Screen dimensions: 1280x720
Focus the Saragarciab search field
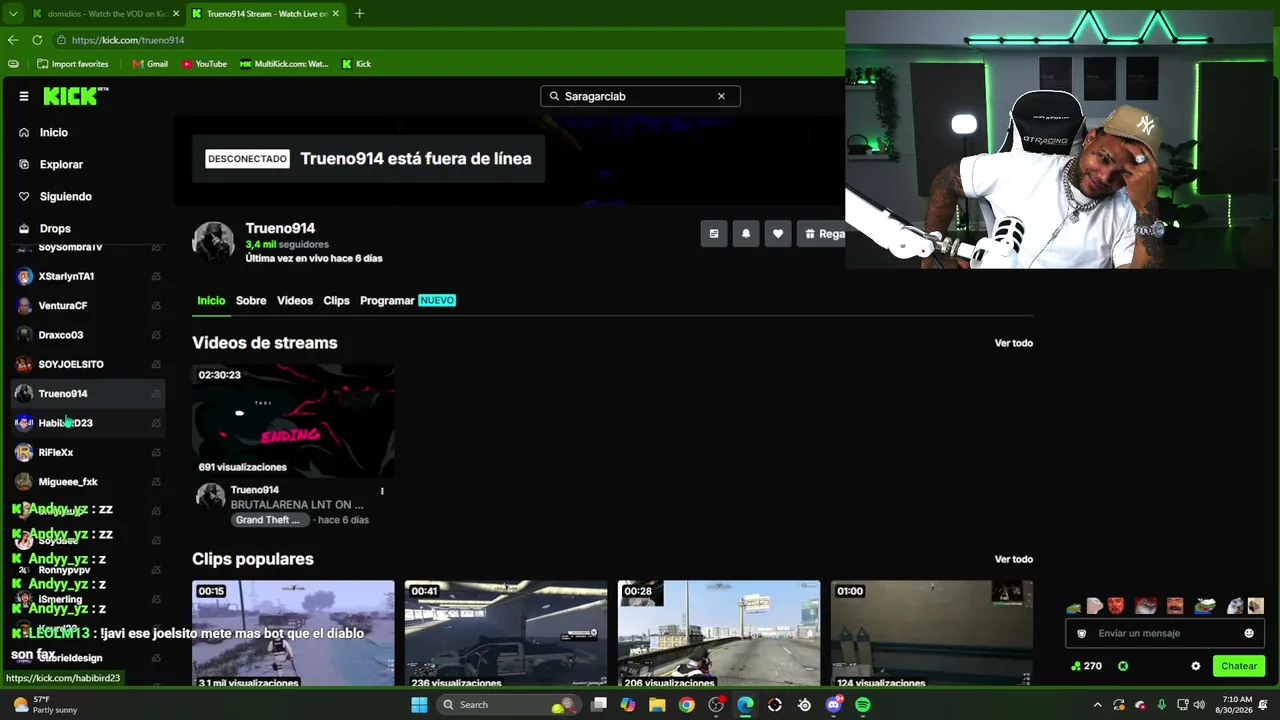point(640,96)
